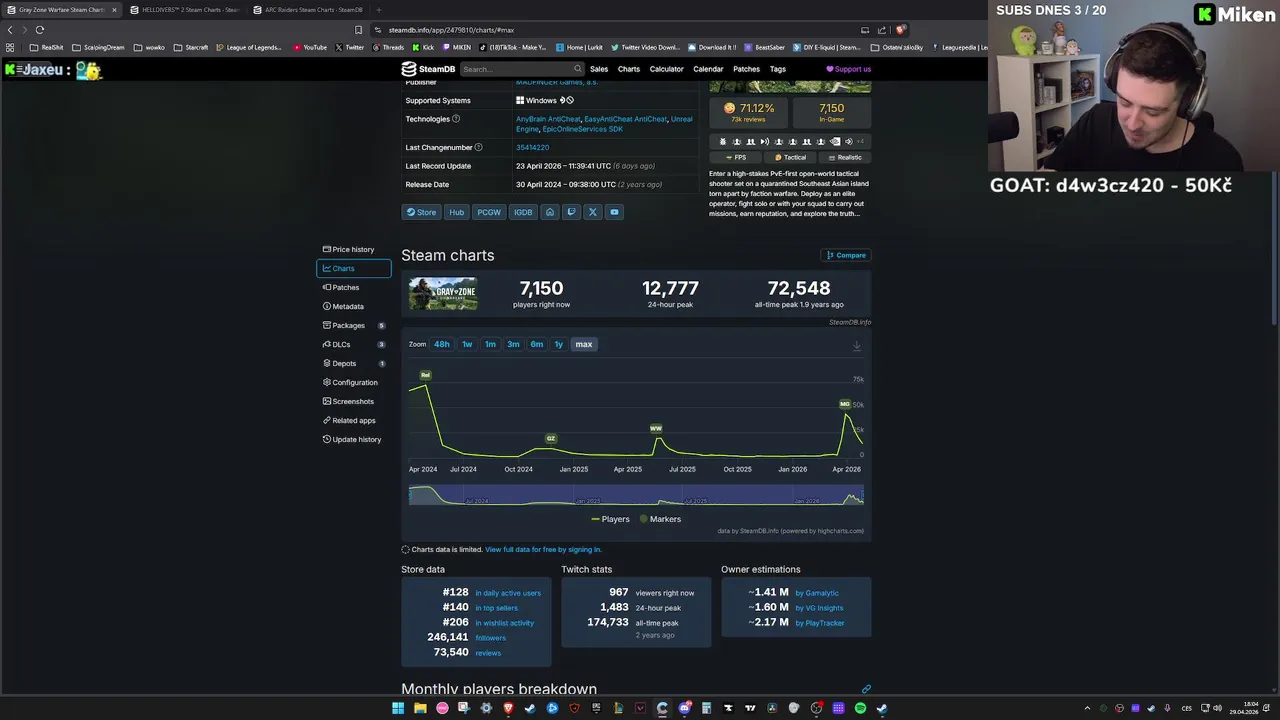Open Packages in the sidebar
The height and width of the screenshot is (720, 1280).
(x=353, y=325)
